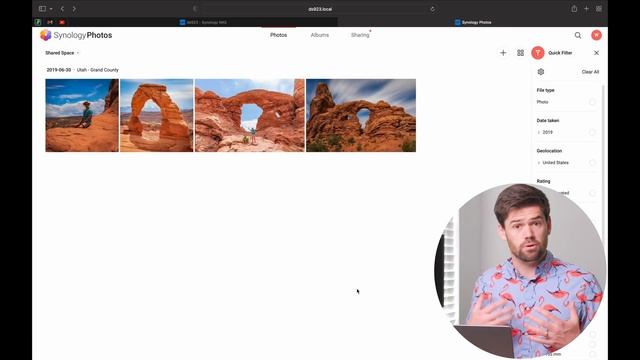
Task: Go forward with Safari forward arrow
Action: (74, 9)
